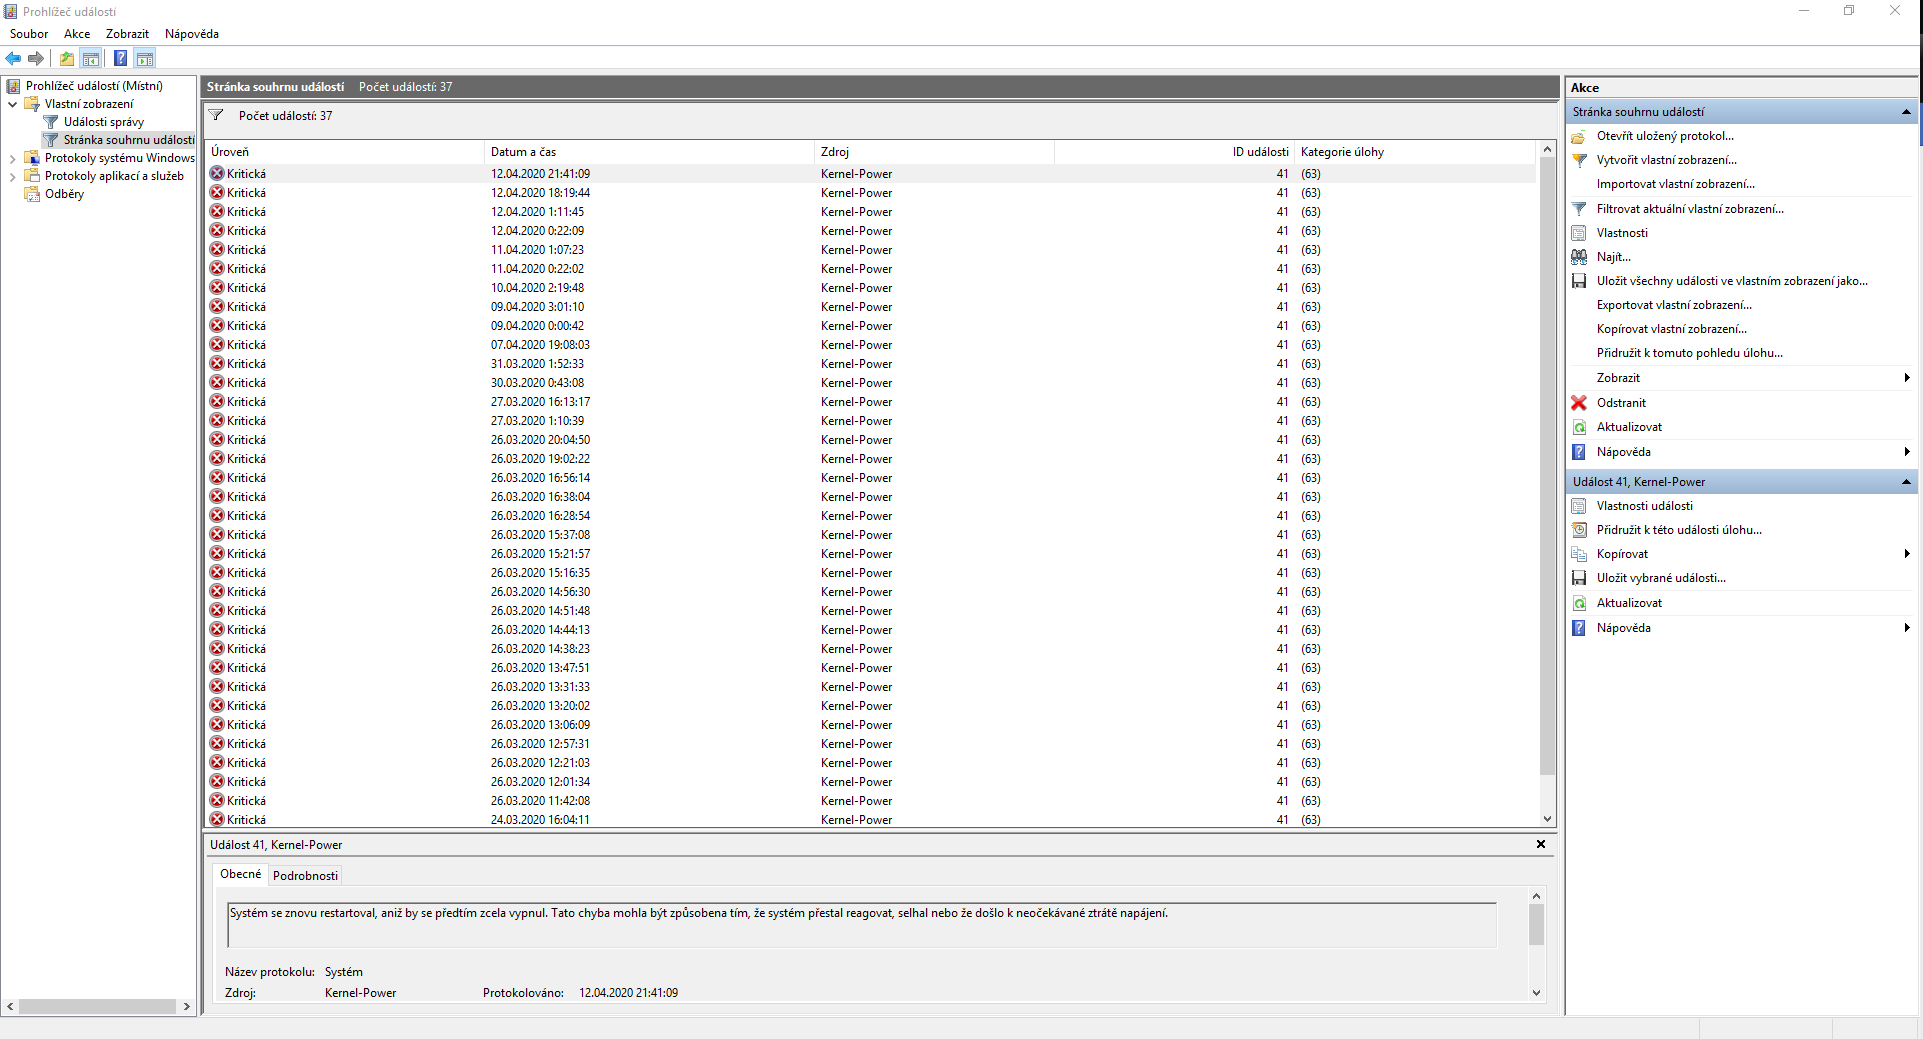Select the event dated 31.03.2020 1:52:33

pyautogui.click(x=870, y=364)
